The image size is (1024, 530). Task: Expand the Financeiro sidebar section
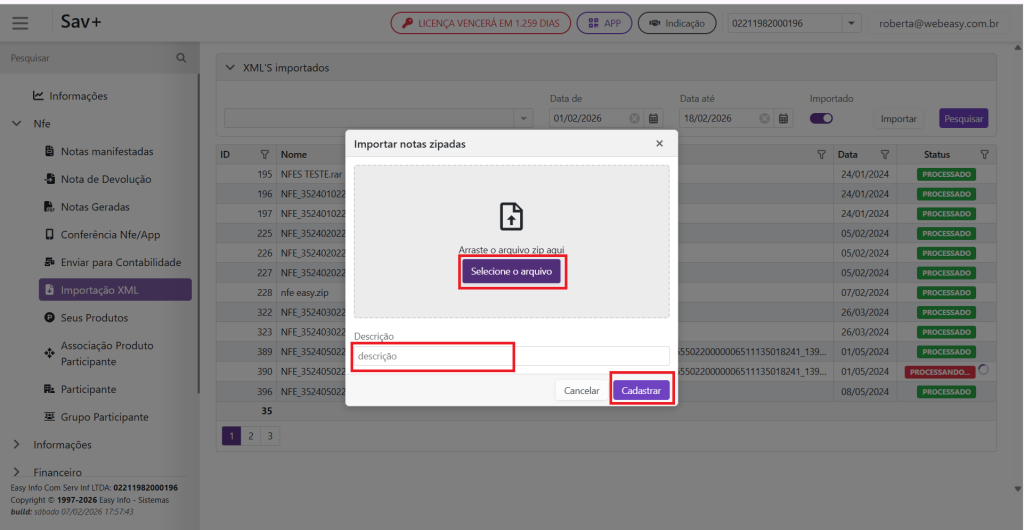pos(16,471)
